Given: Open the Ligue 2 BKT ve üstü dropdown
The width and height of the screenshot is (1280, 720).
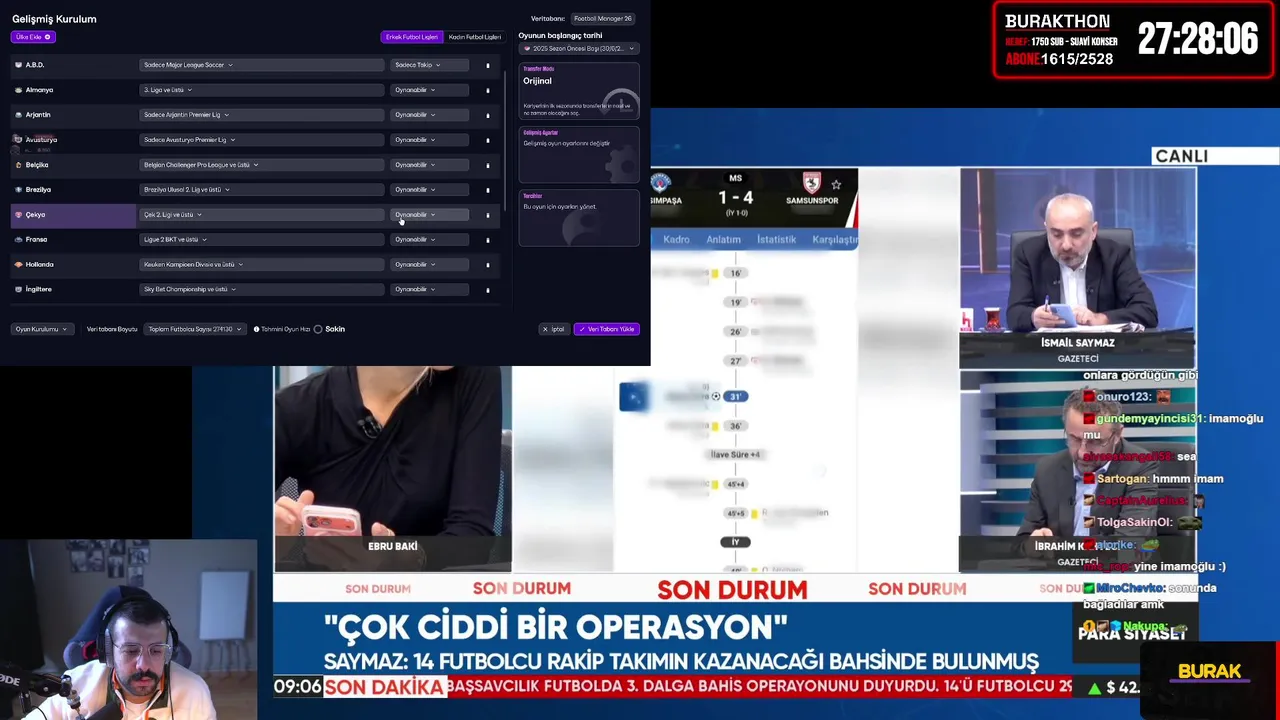Looking at the screenshot, I should coord(260,239).
